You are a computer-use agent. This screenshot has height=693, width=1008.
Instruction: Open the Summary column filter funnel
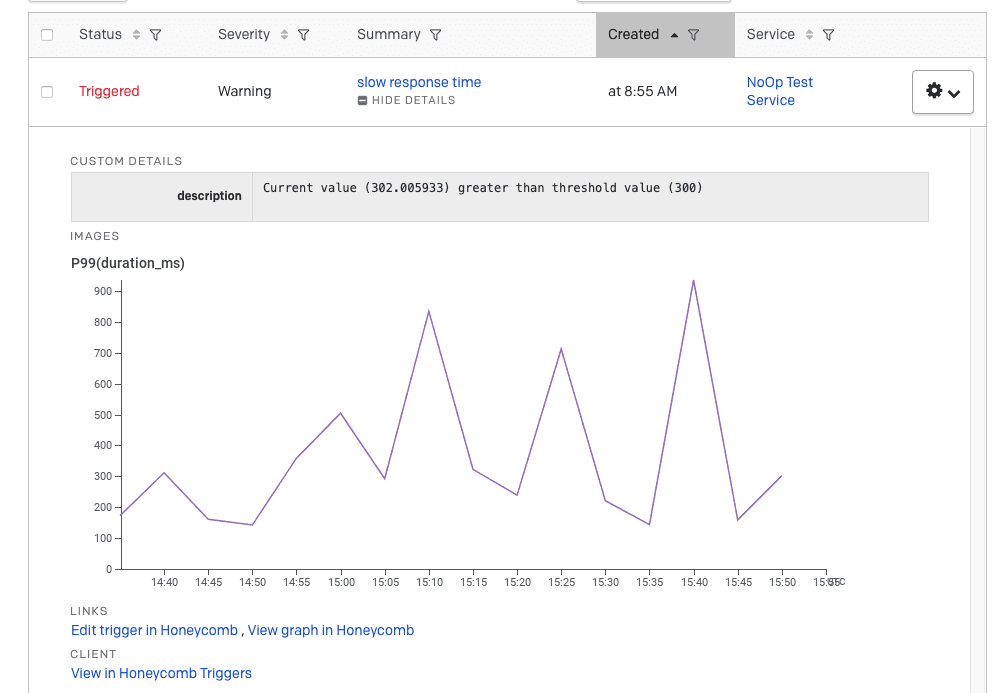[435, 35]
